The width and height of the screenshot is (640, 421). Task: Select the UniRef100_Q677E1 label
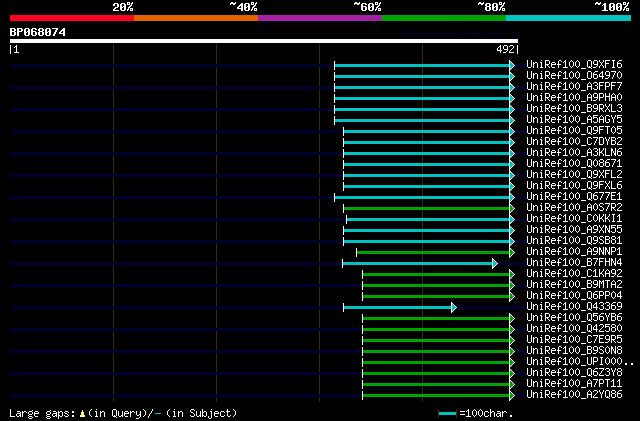(x=574, y=197)
